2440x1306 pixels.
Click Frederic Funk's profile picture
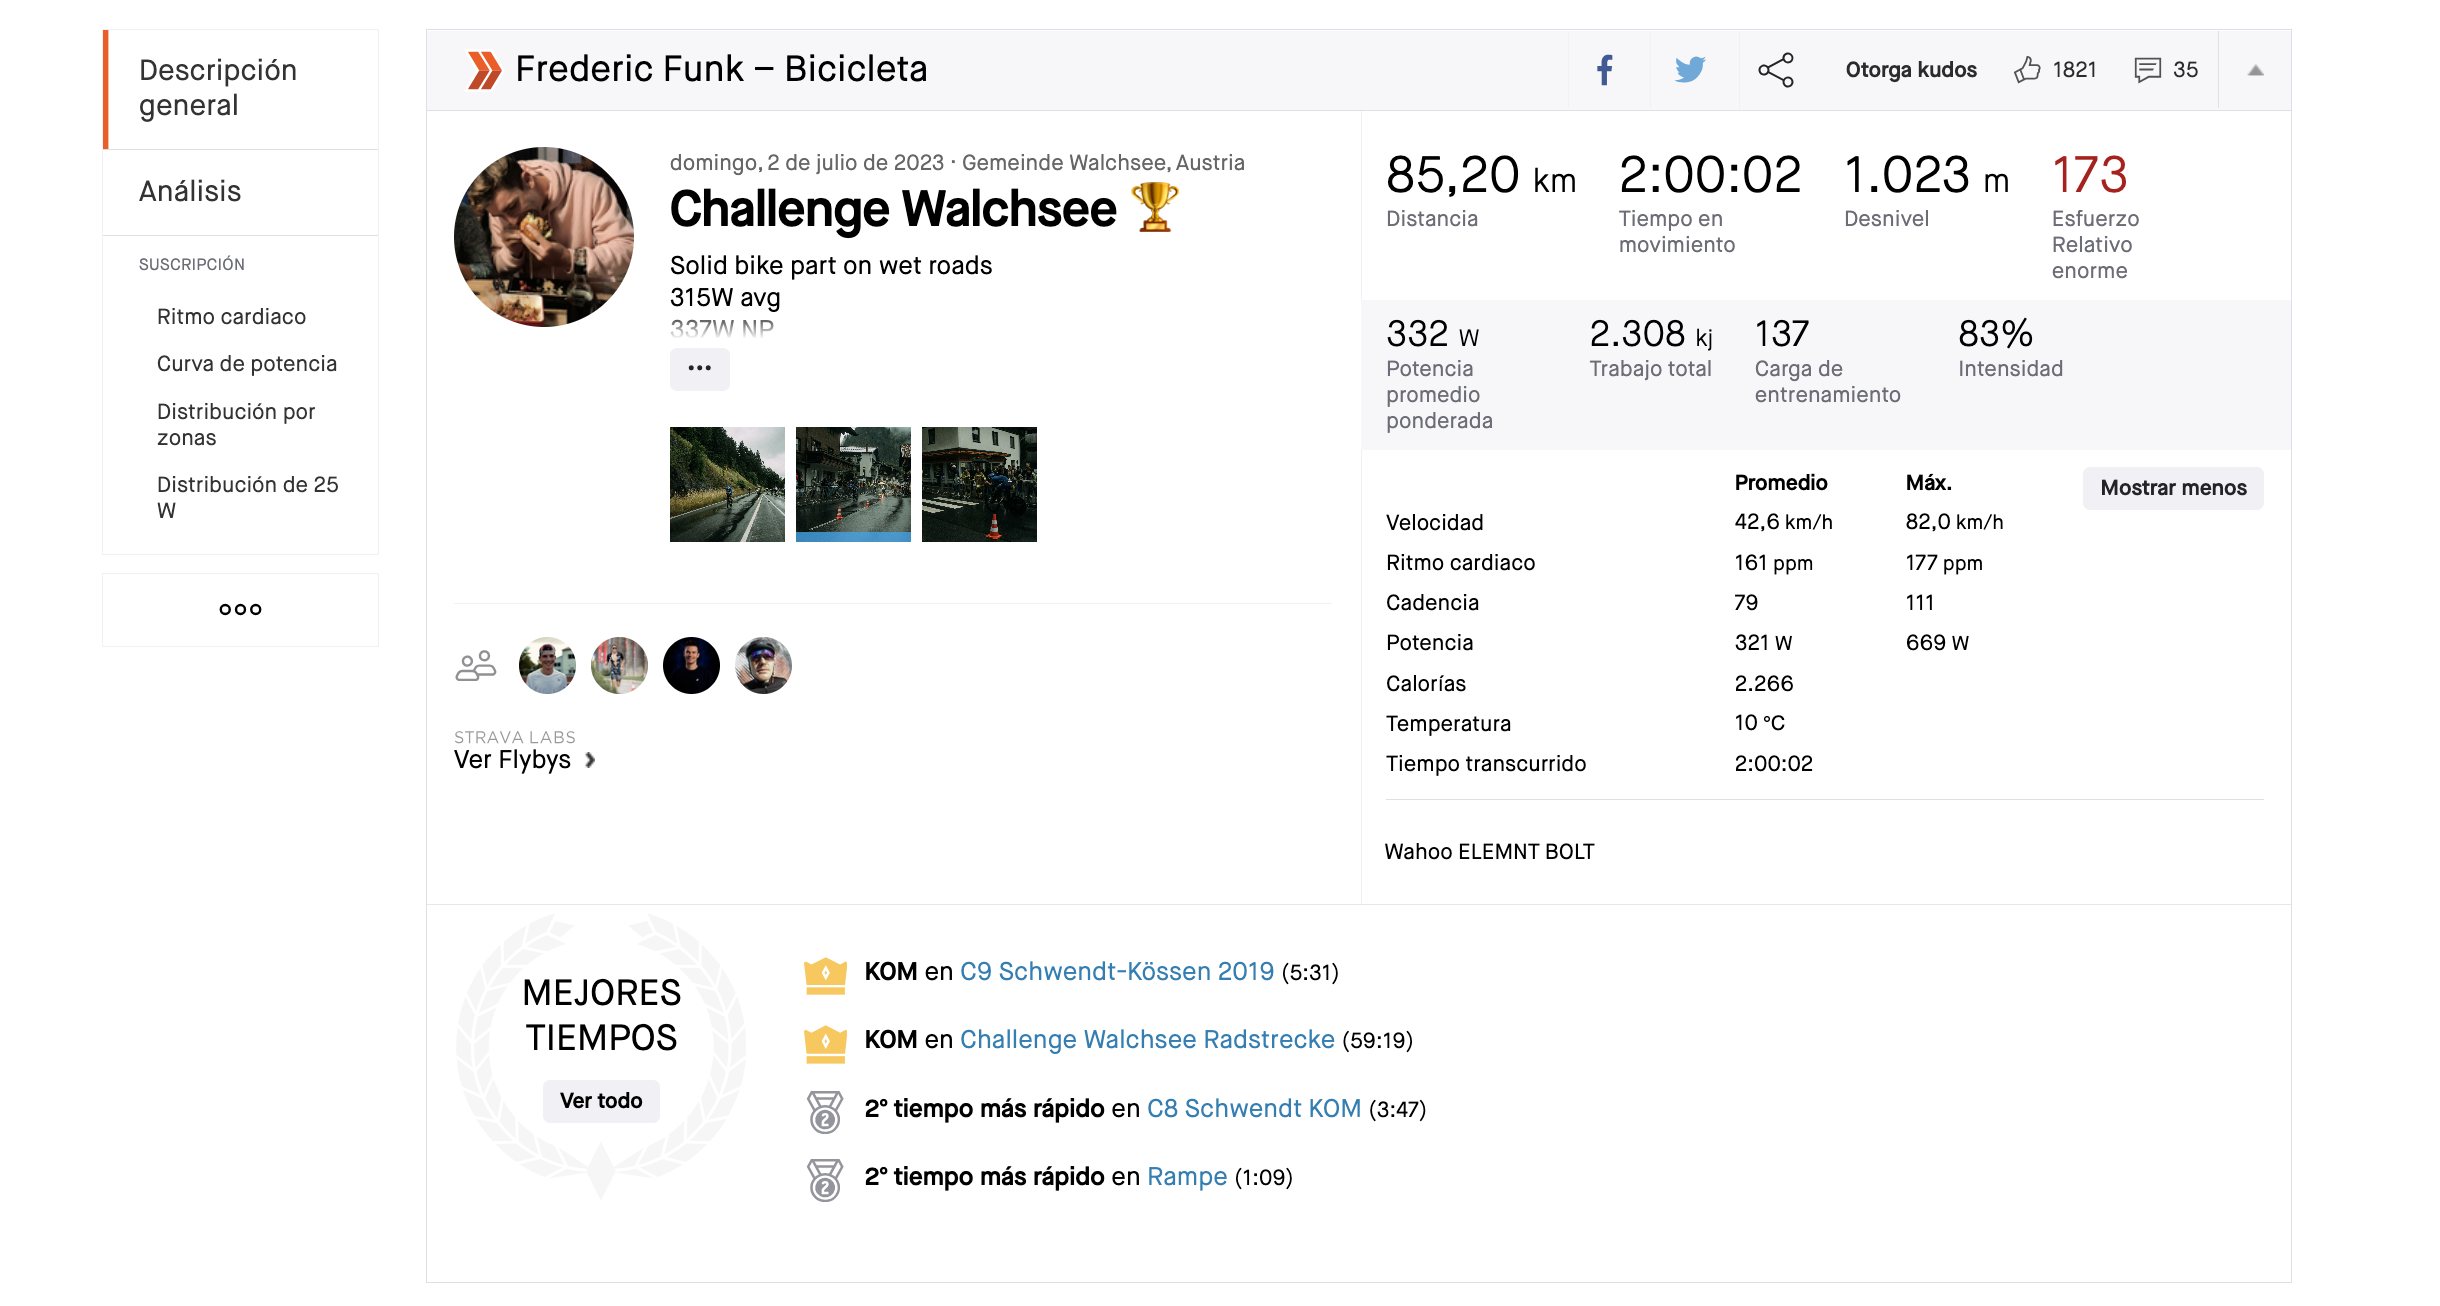tap(544, 237)
